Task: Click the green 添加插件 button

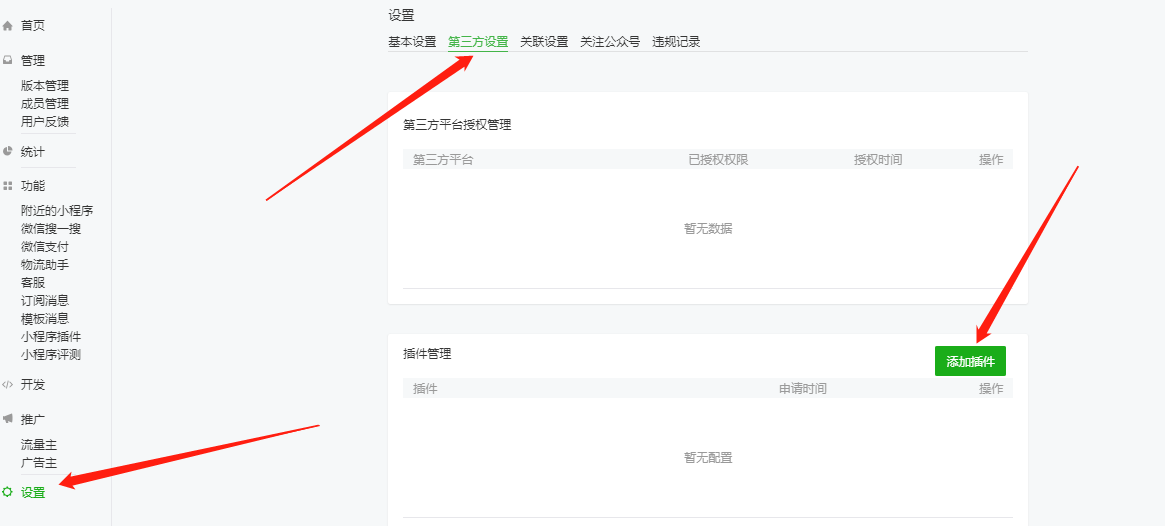Action: pos(970,361)
